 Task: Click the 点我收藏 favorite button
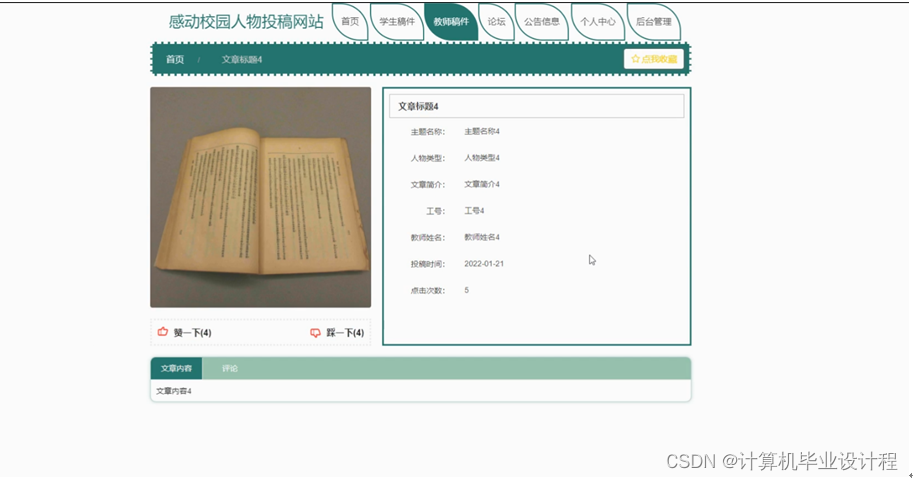click(654, 59)
